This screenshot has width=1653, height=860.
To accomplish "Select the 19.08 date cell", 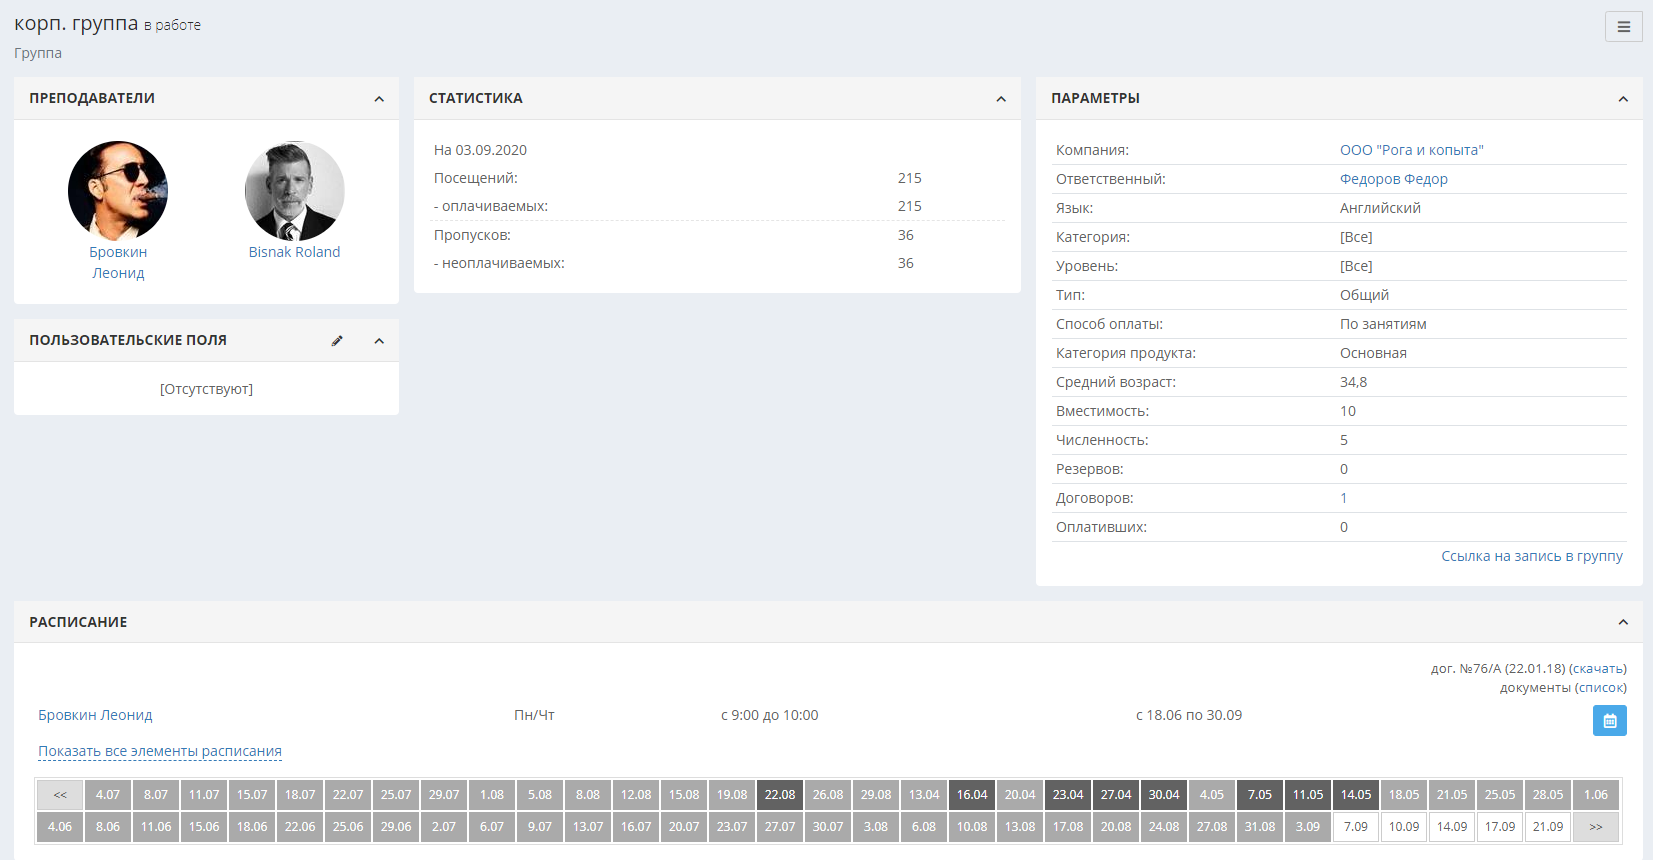I will 732,795.
